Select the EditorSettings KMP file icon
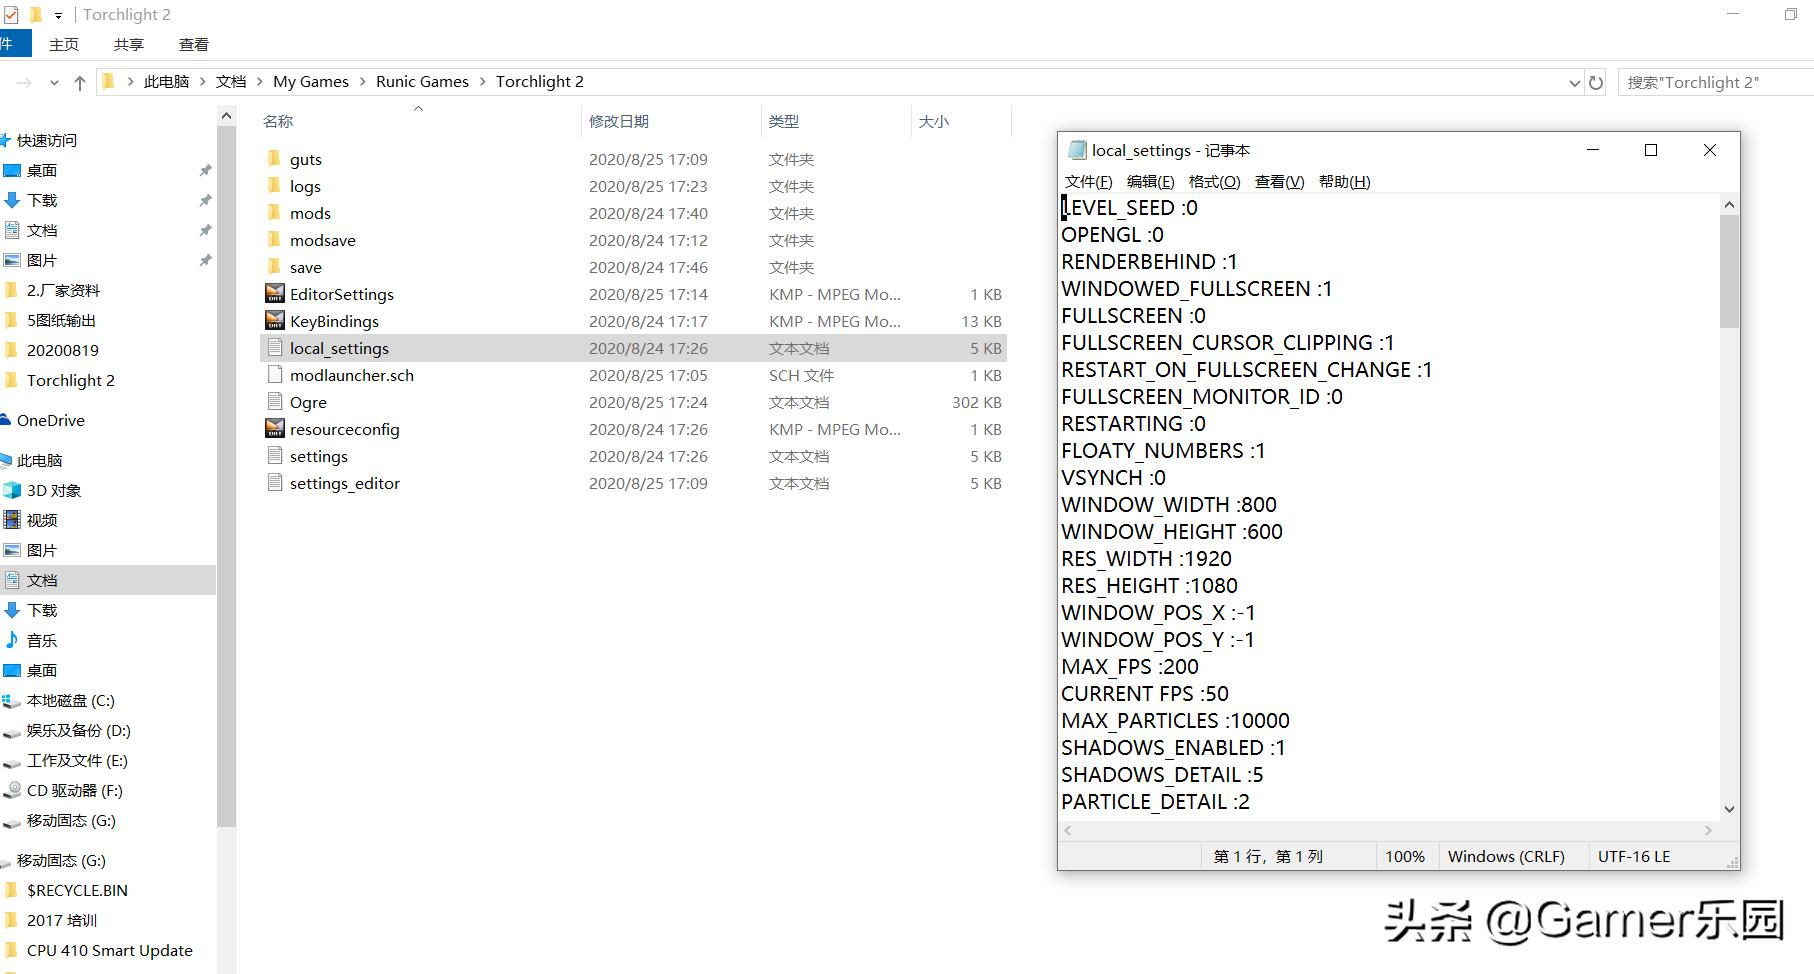 pos(275,294)
